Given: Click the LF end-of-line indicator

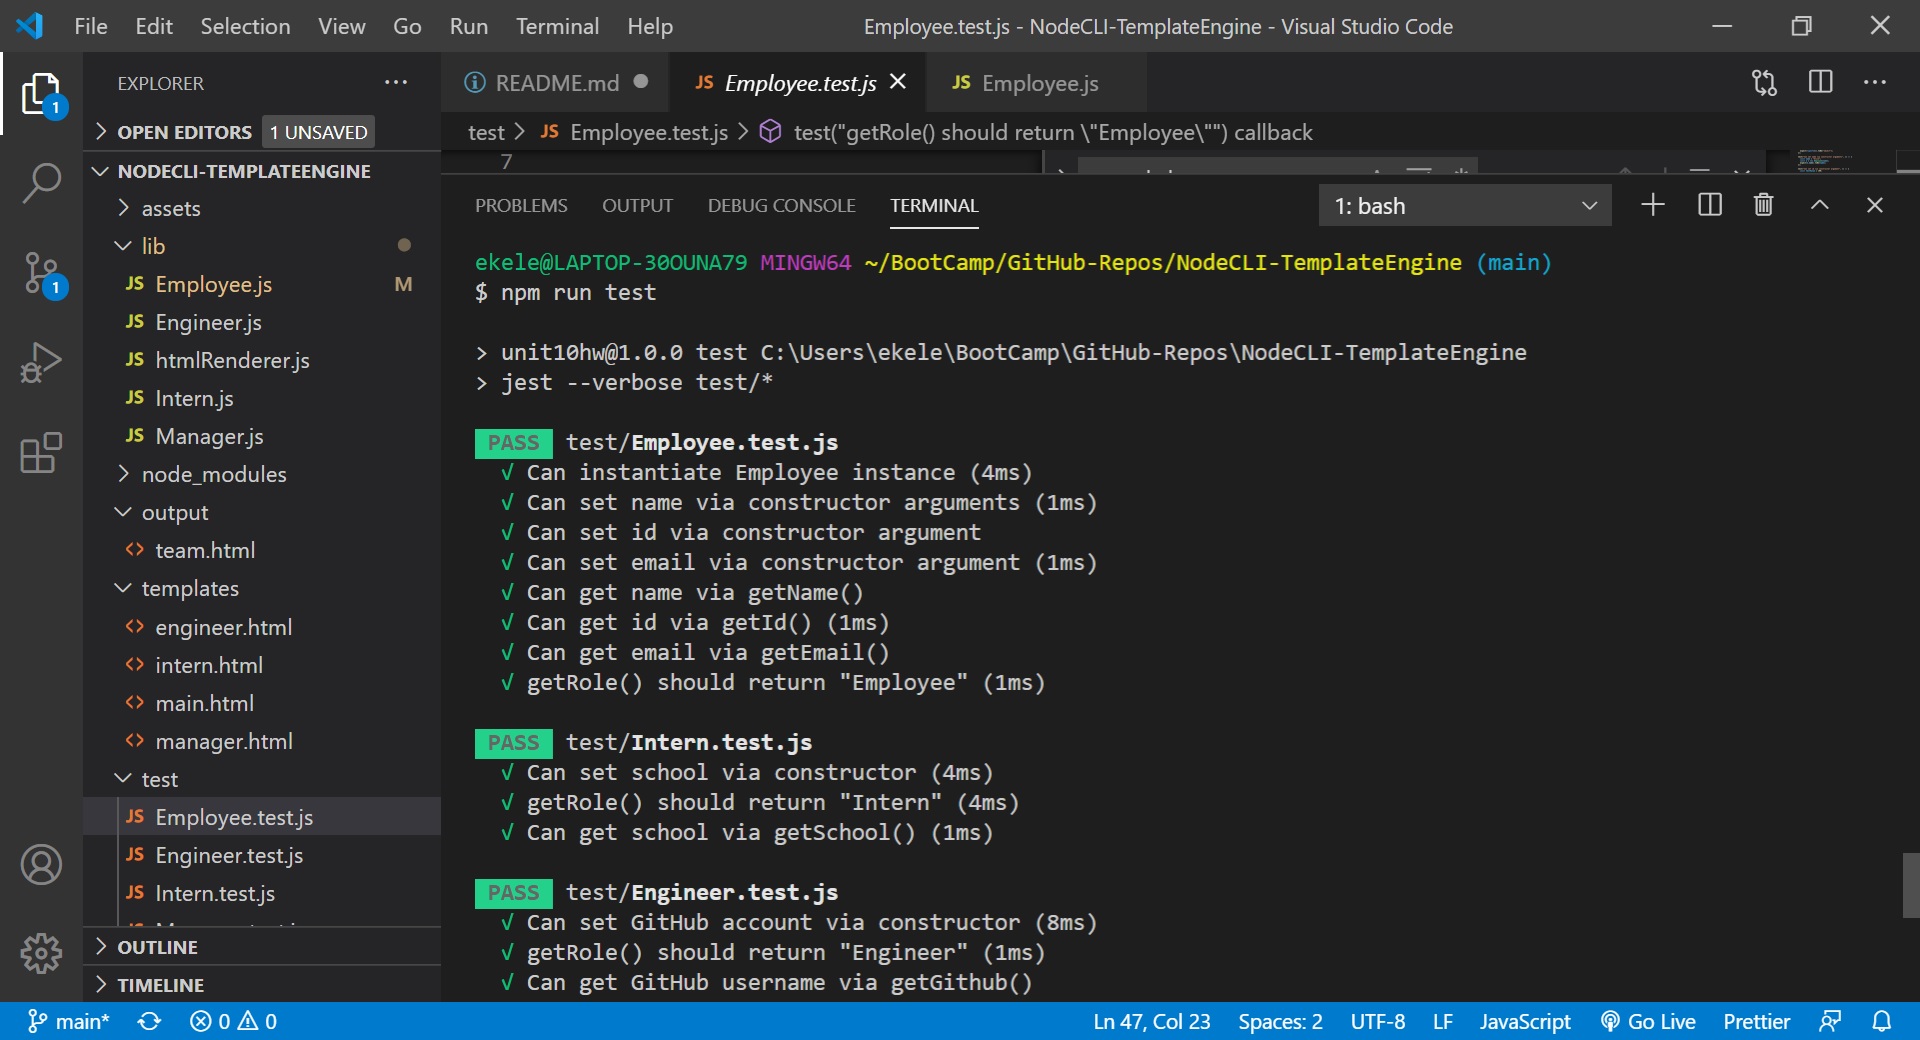Looking at the screenshot, I should click(1442, 1021).
